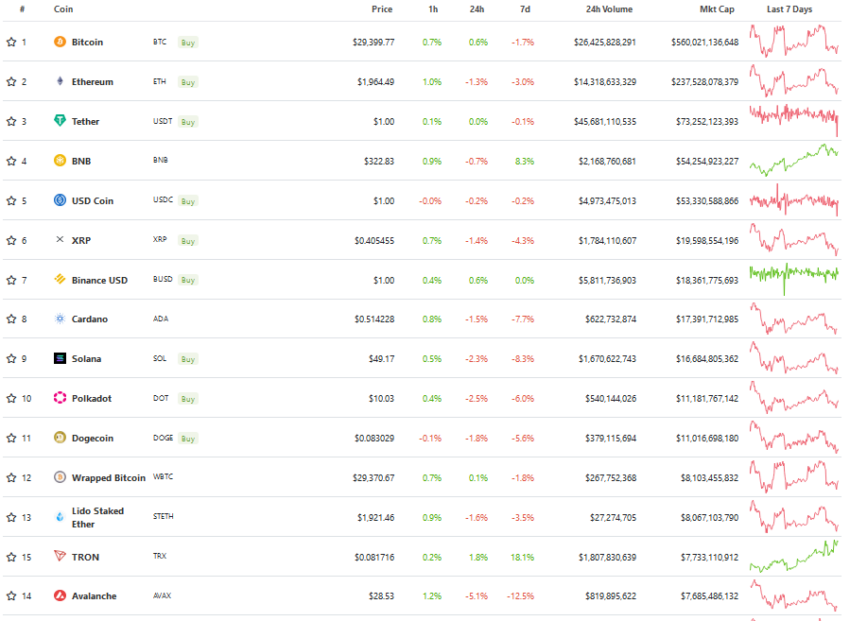Toggle the TRON favorite star
The height and width of the screenshot is (621, 850).
pyautogui.click(x=11, y=557)
